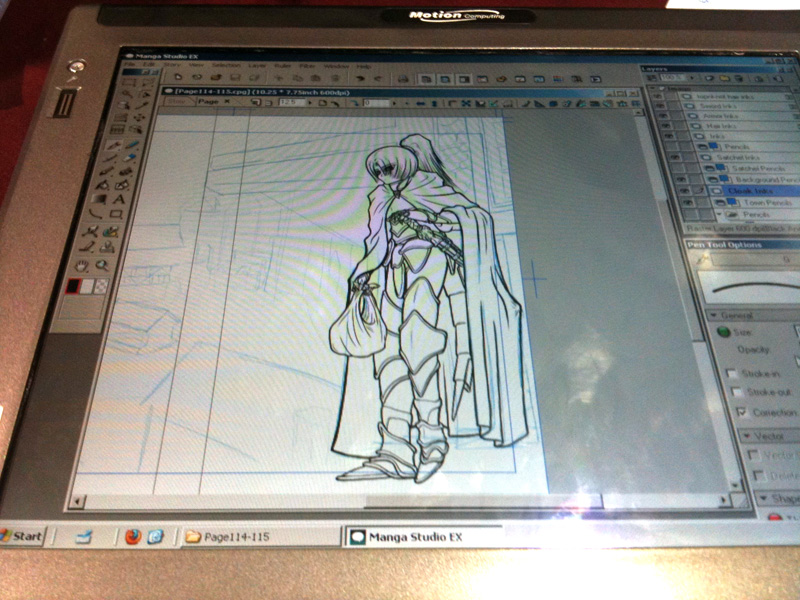The image size is (800, 600).
Task: Click the Print icon in main toolbar
Action: (x=403, y=79)
